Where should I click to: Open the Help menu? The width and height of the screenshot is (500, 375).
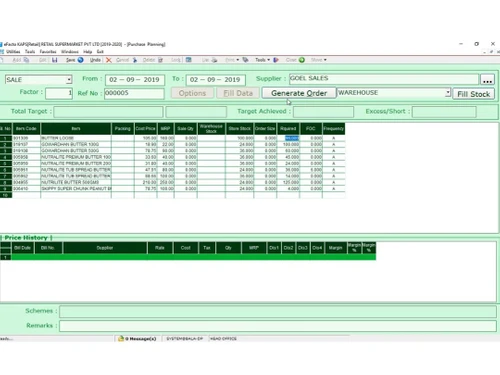(x=88, y=52)
